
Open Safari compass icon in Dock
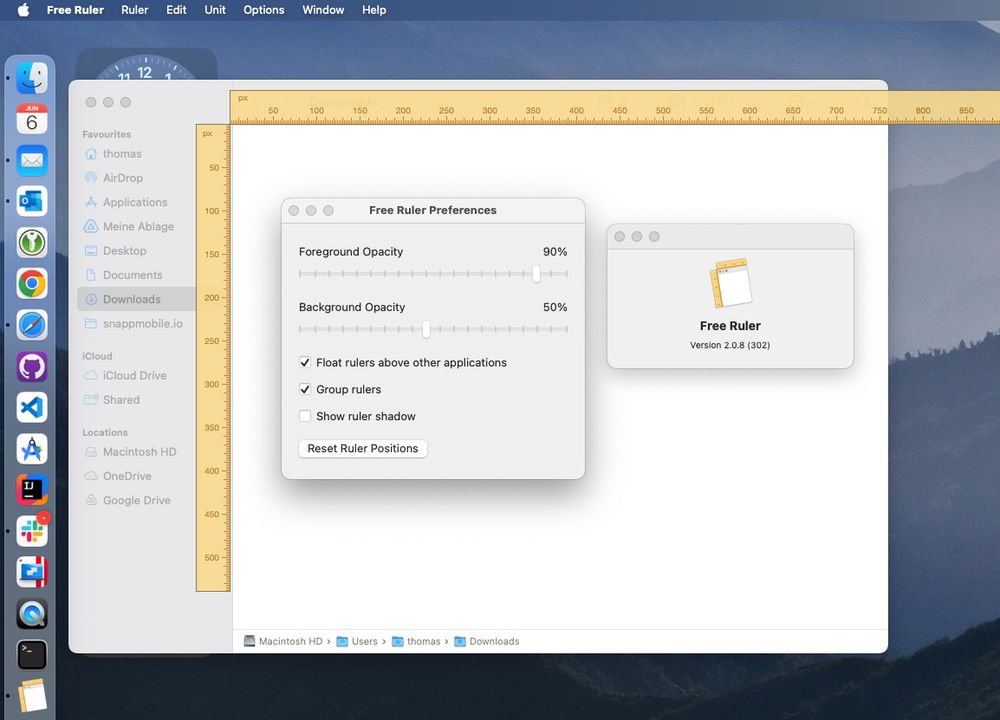click(32, 325)
